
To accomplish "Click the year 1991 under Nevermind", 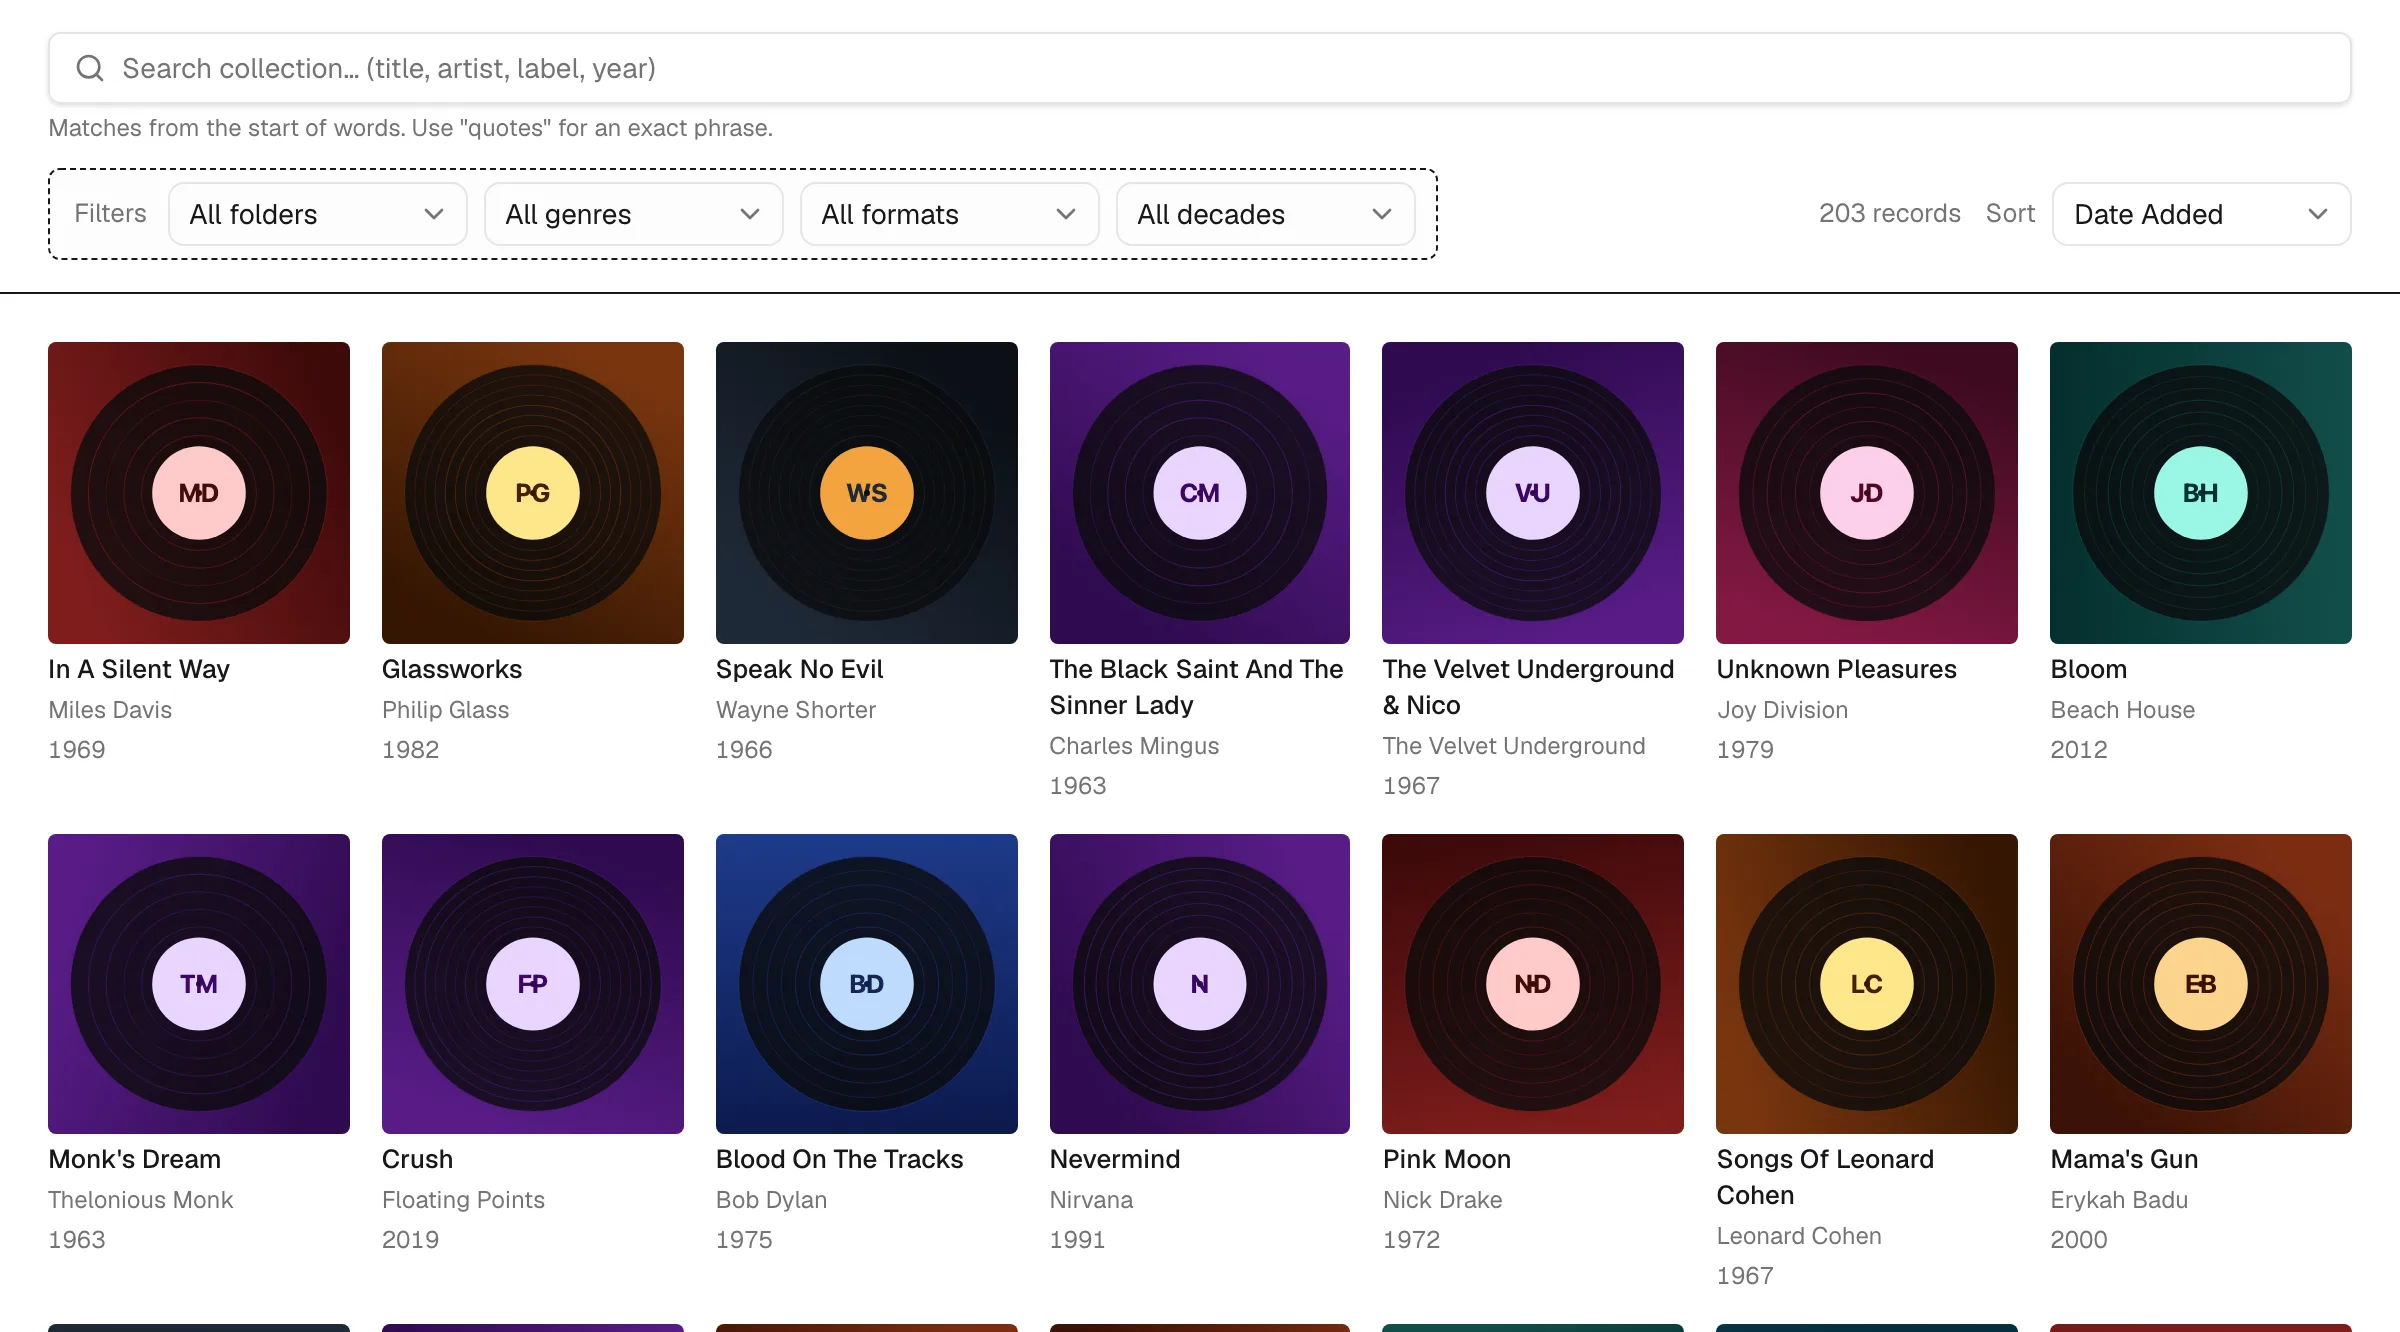I will pyautogui.click(x=1078, y=1240).
